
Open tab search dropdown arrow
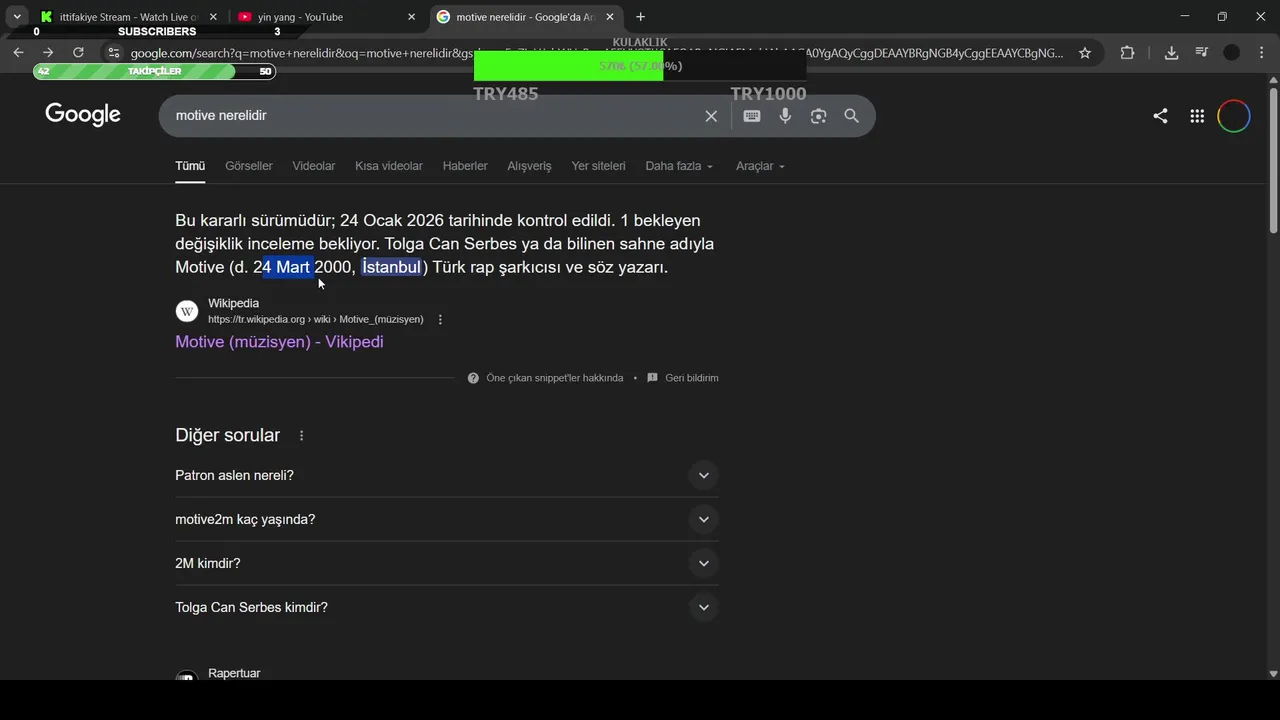[17, 17]
